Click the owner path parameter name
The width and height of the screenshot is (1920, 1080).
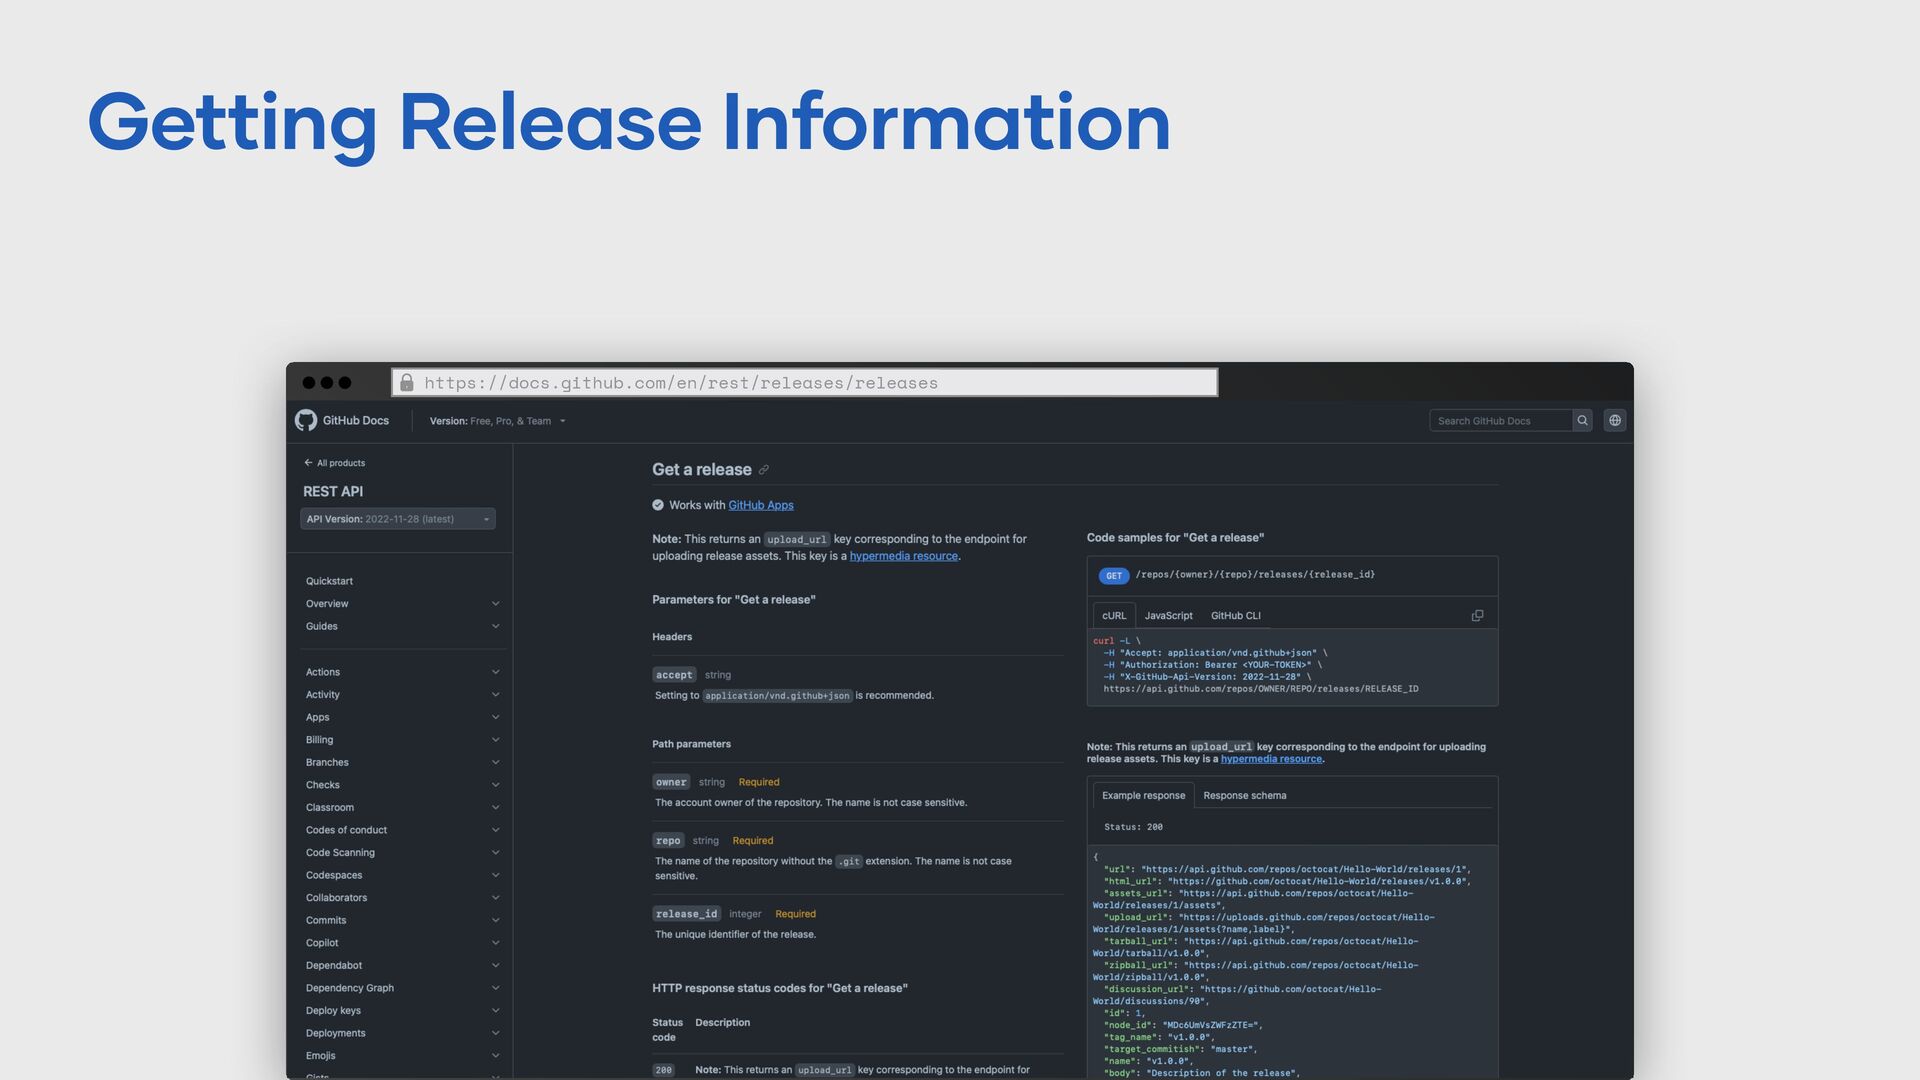point(671,782)
